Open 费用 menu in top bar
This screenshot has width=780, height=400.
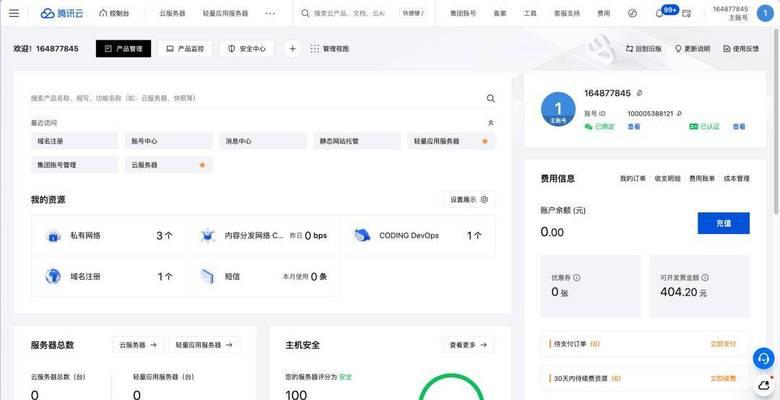click(x=603, y=13)
